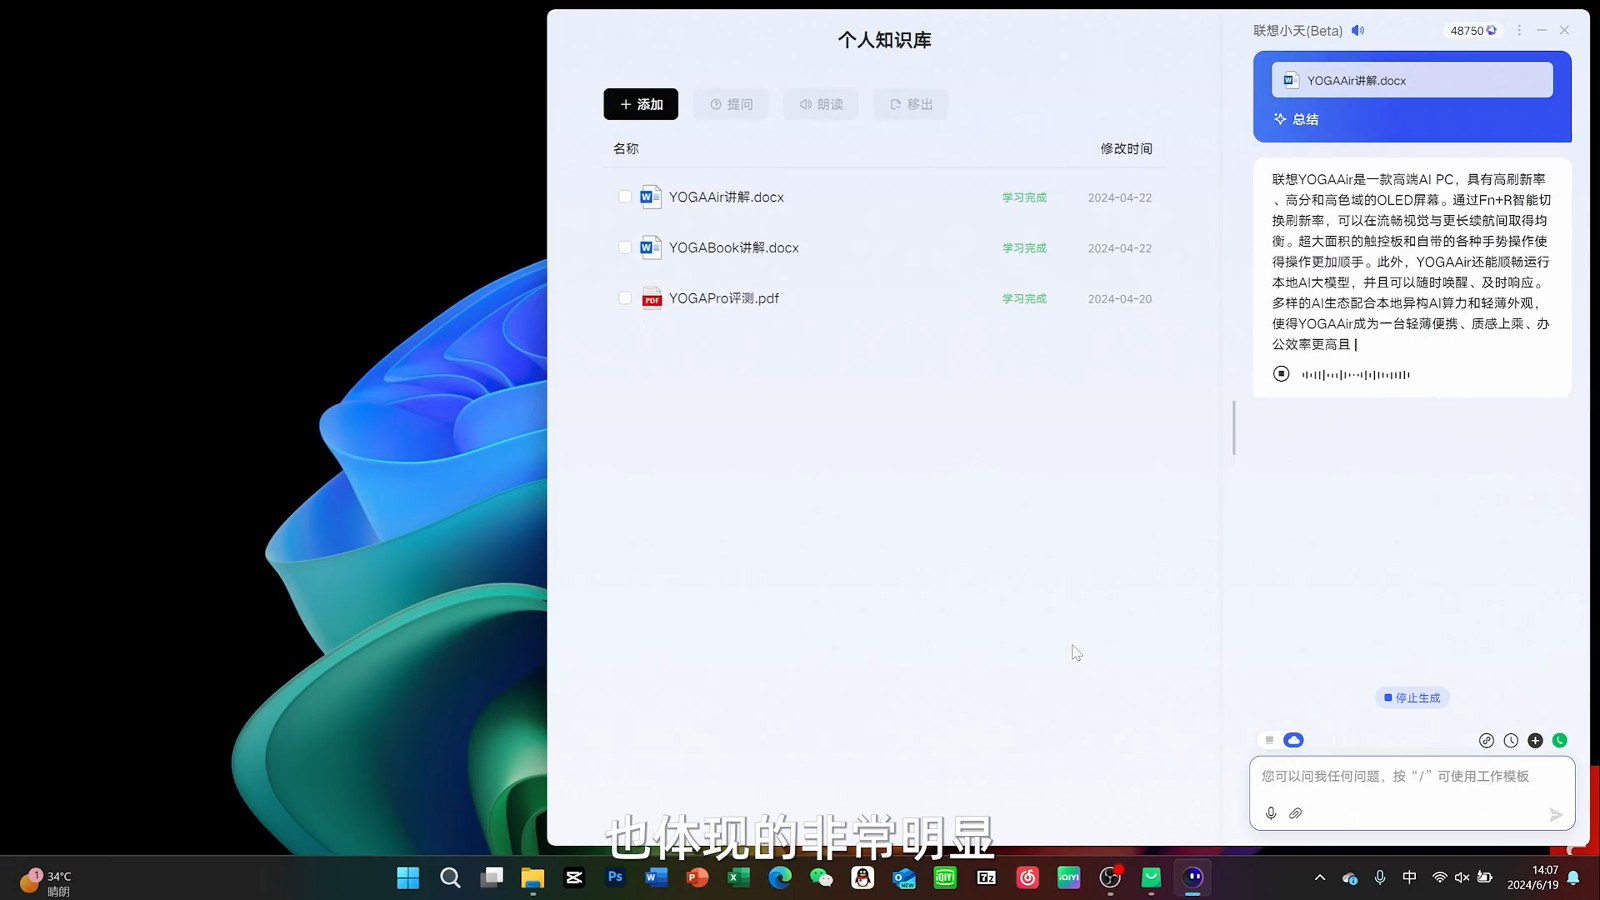This screenshot has width=1600, height=900.
Task: Open OBS Studio from the taskbar
Action: (1110, 878)
